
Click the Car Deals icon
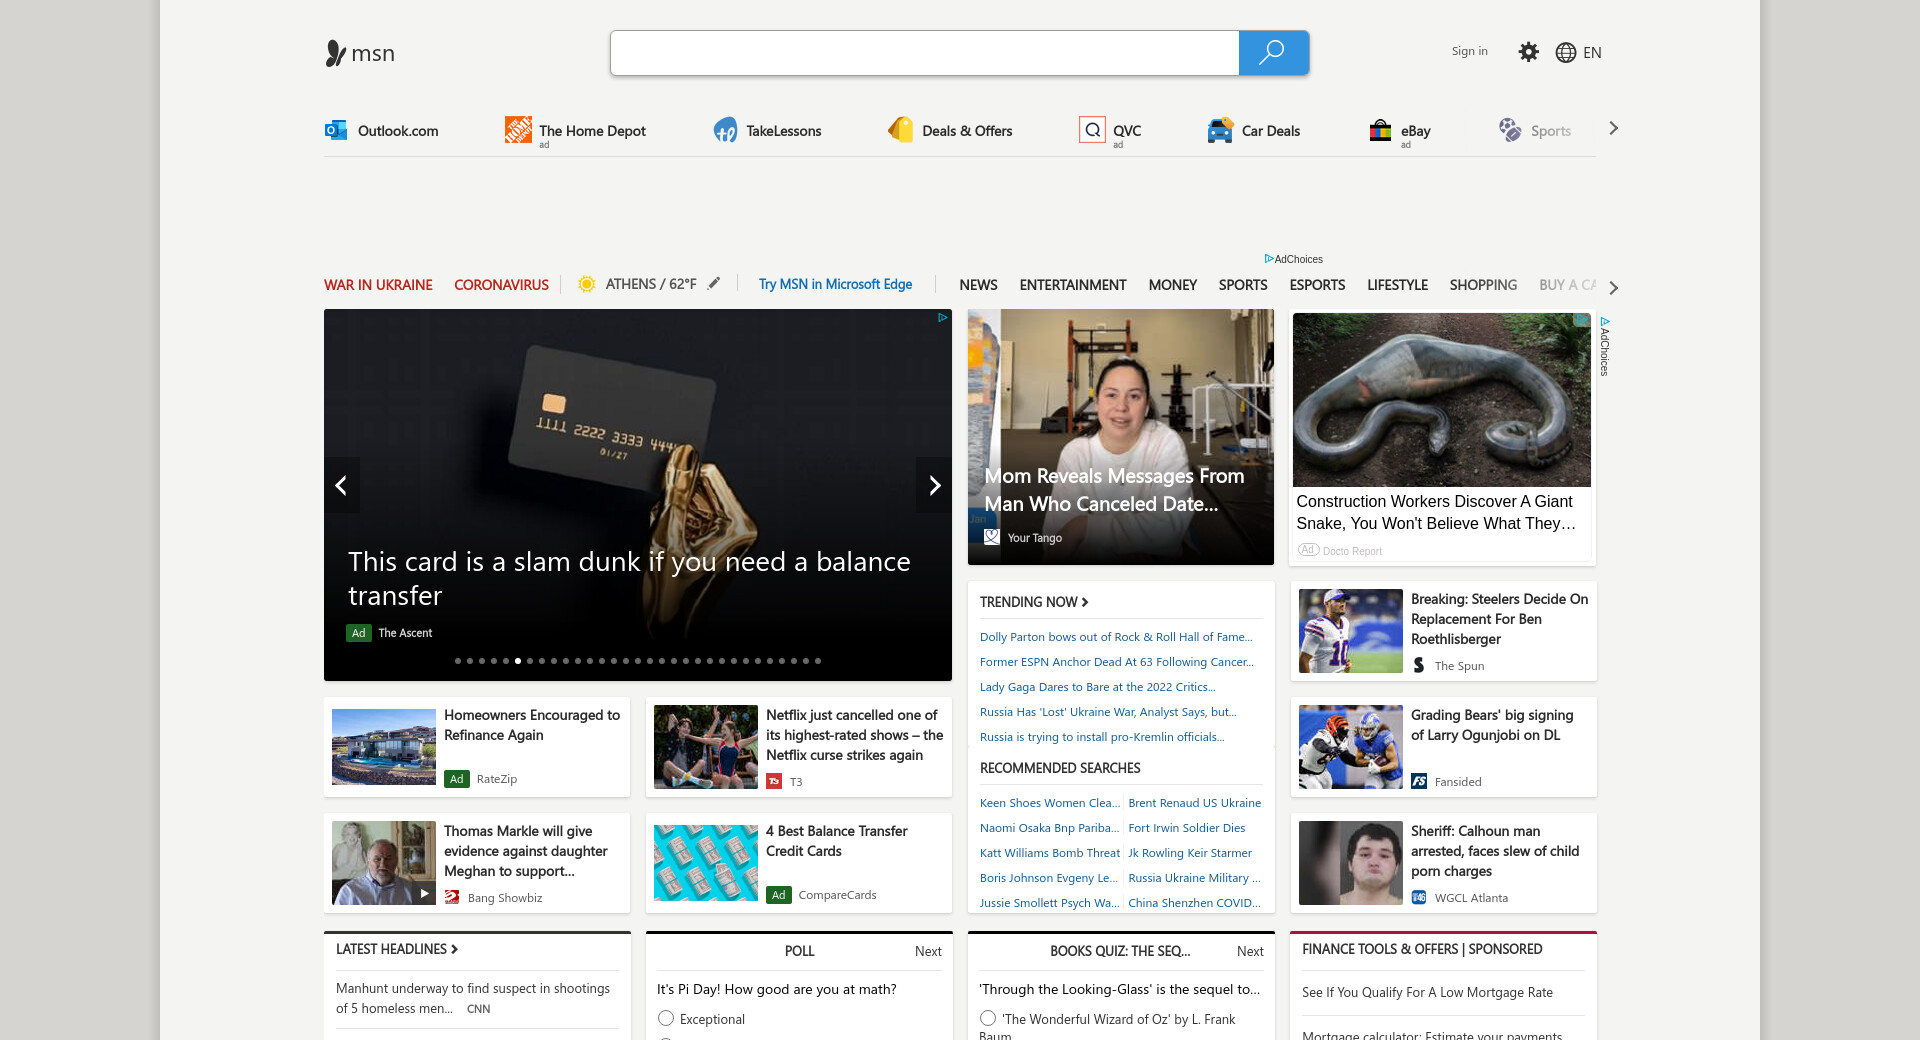[x=1220, y=130]
